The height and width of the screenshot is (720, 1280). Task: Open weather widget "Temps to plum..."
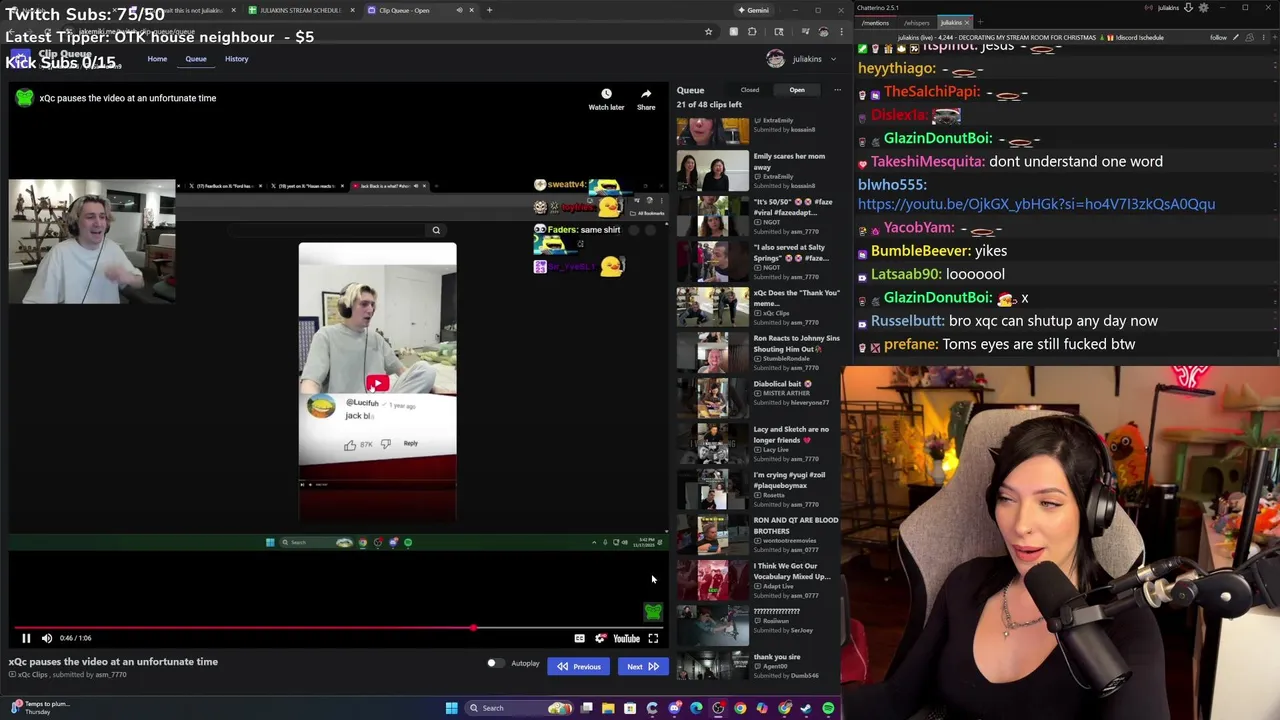[x=40, y=707]
